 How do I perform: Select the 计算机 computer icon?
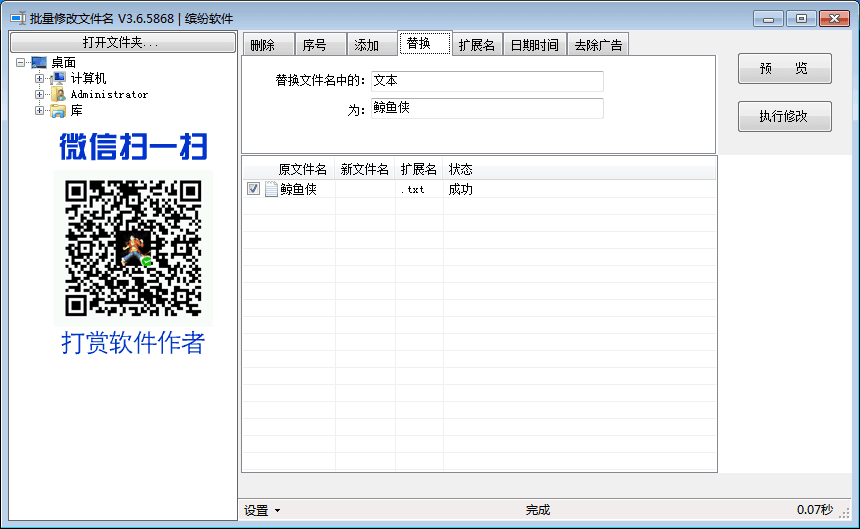coord(59,78)
